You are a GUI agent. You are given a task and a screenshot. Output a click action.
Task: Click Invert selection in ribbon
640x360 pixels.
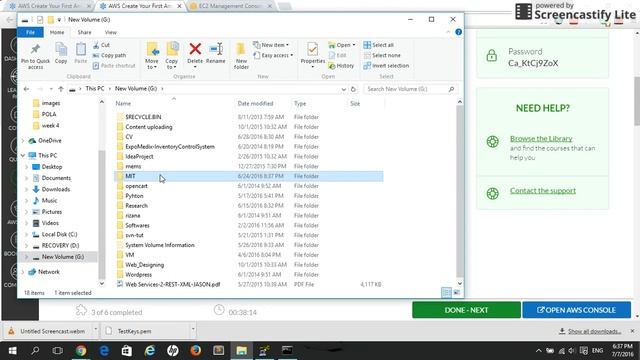click(x=386, y=65)
